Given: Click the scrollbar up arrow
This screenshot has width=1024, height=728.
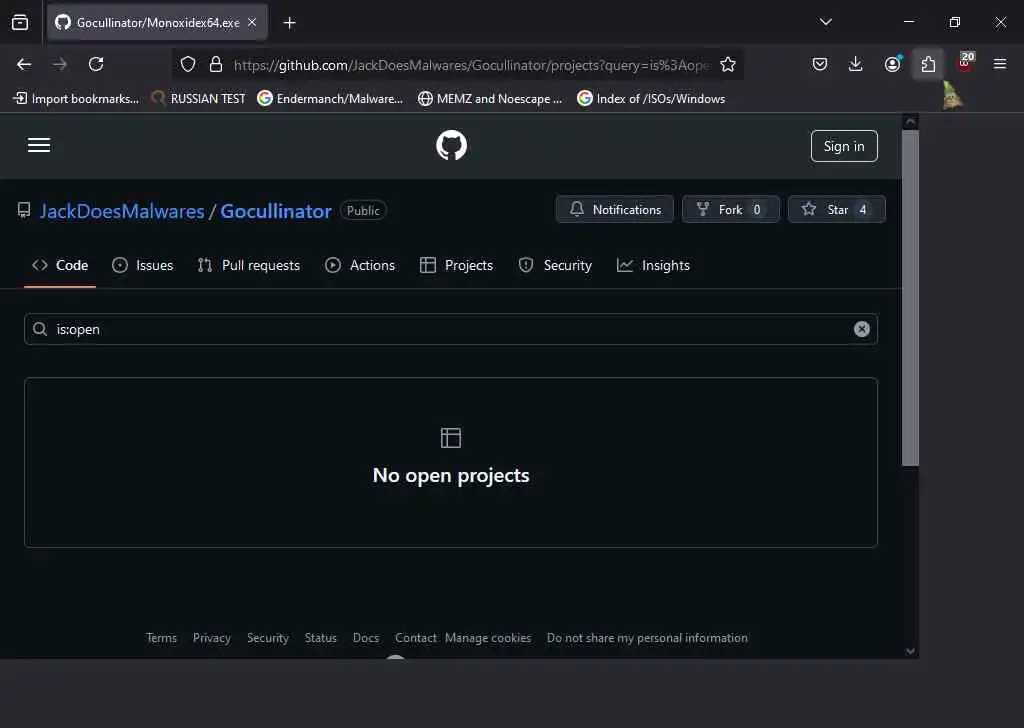Looking at the screenshot, I should [x=910, y=121].
